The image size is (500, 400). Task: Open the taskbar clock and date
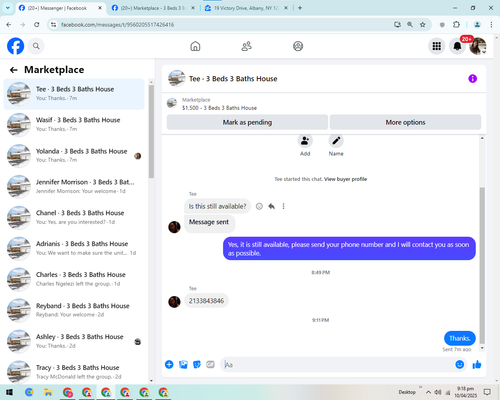[465, 392]
